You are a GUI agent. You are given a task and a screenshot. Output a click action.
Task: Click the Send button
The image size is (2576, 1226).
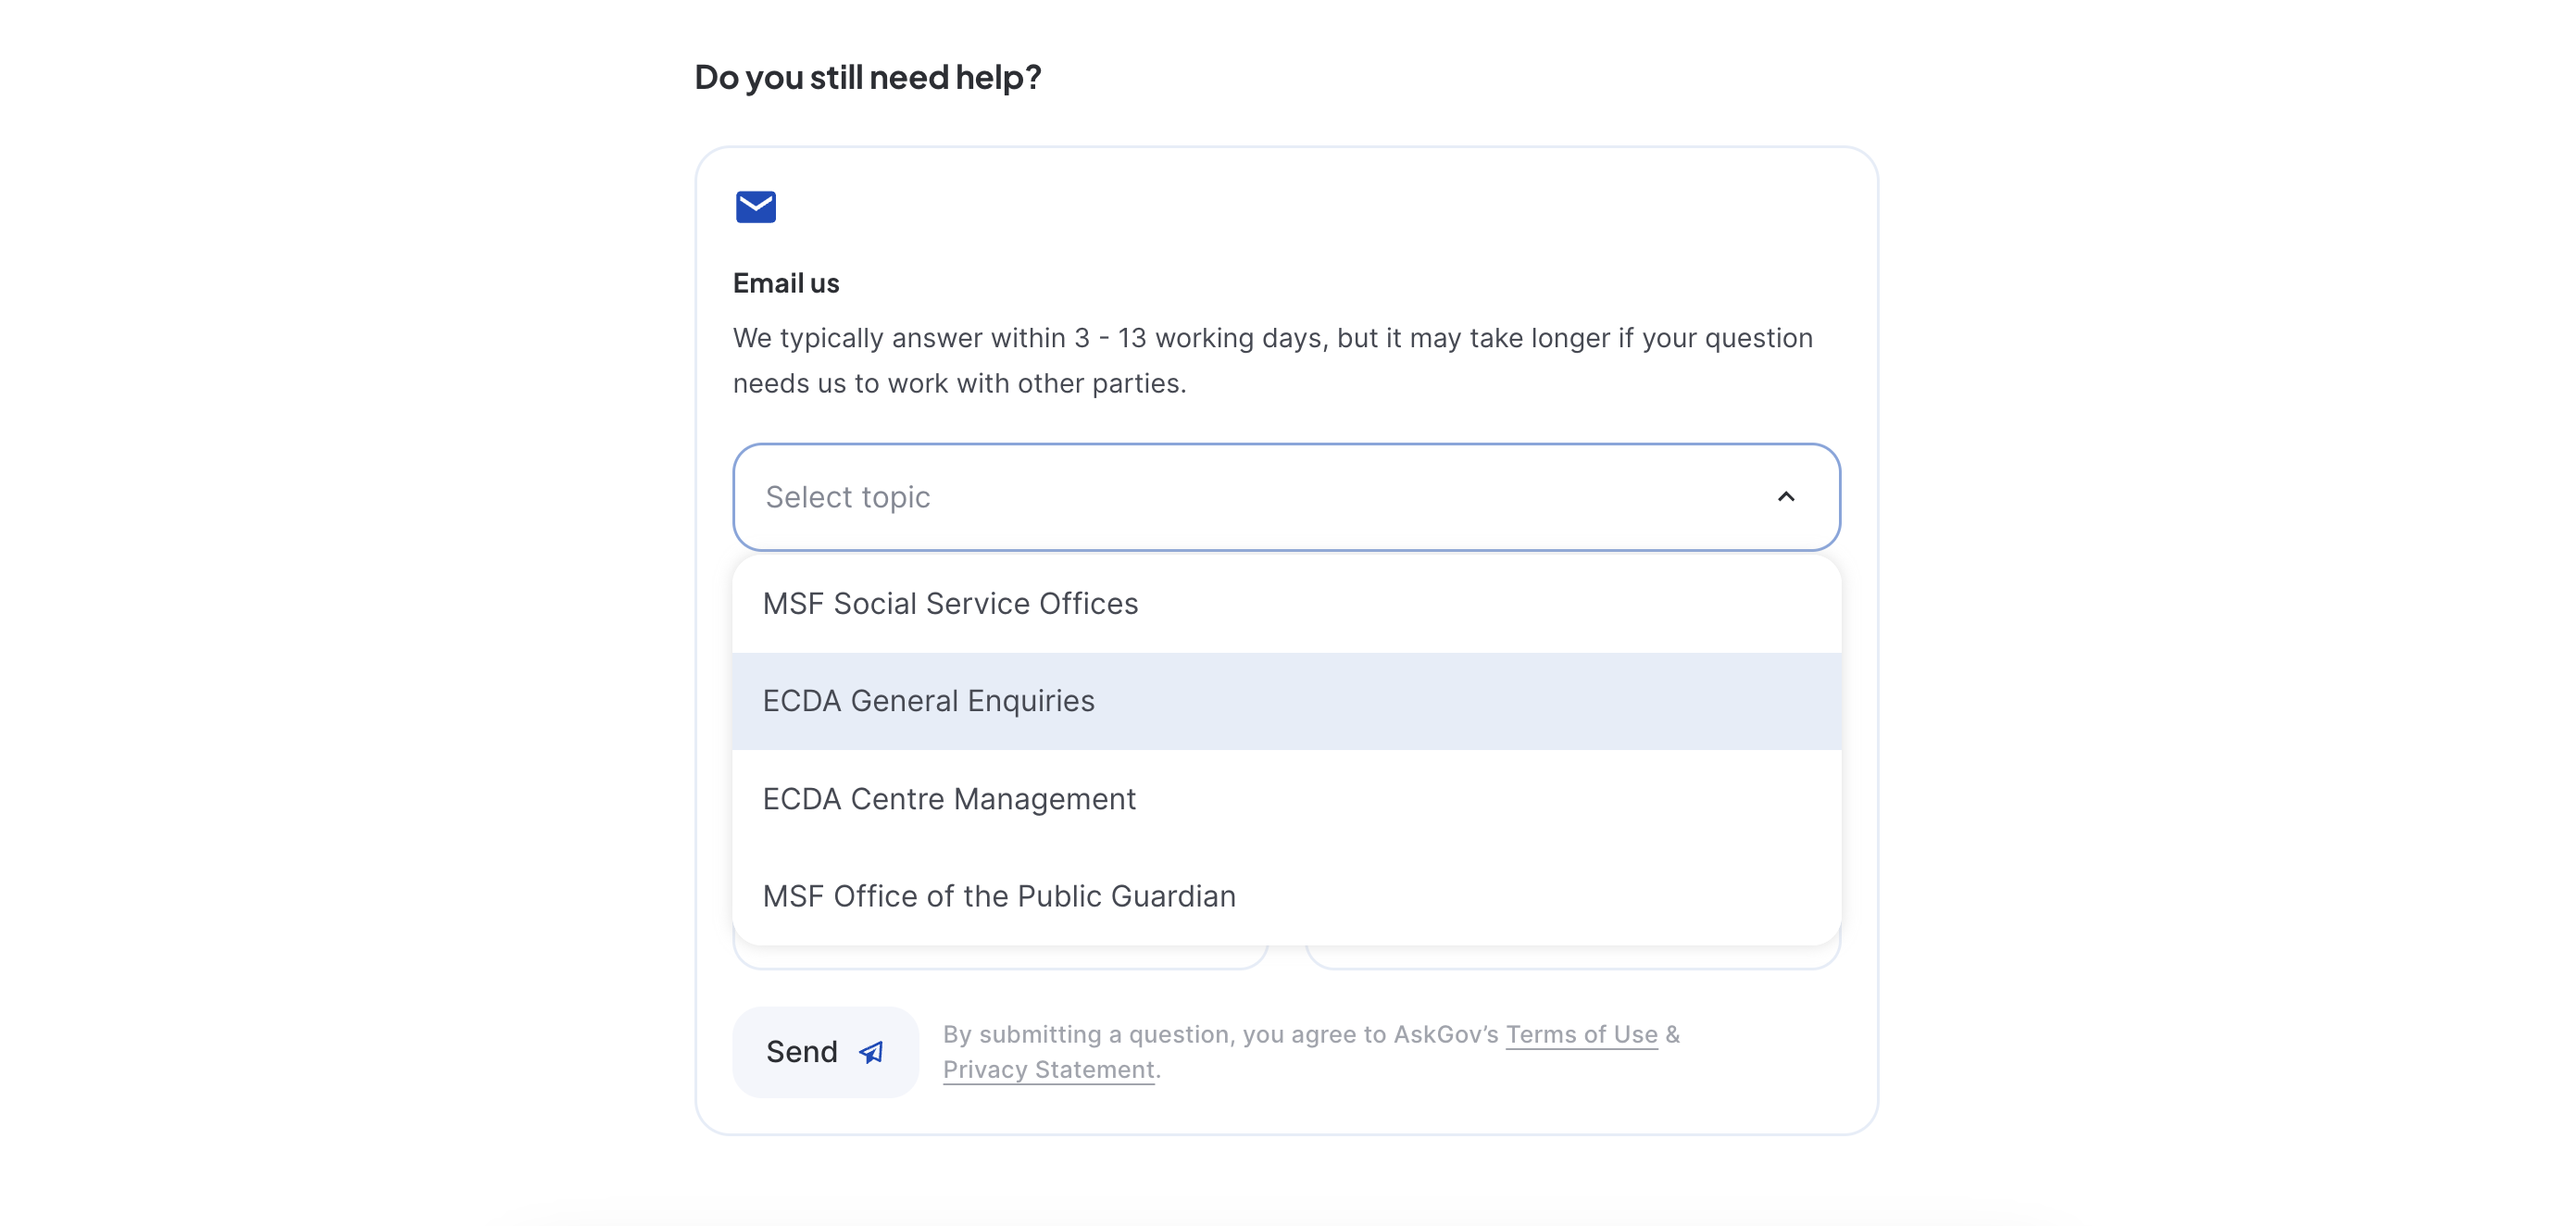[x=825, y=1052]
